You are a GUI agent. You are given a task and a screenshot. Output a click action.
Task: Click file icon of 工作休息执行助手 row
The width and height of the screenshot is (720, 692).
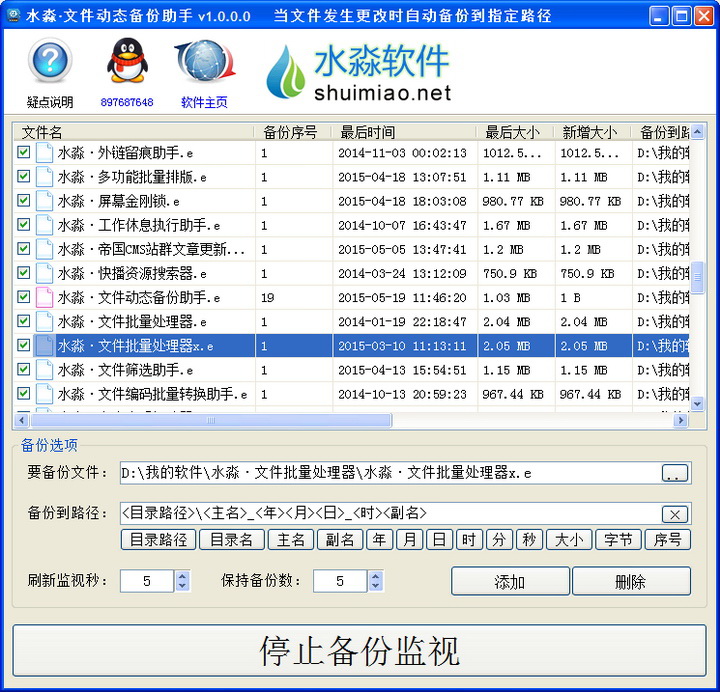[44, 225]
